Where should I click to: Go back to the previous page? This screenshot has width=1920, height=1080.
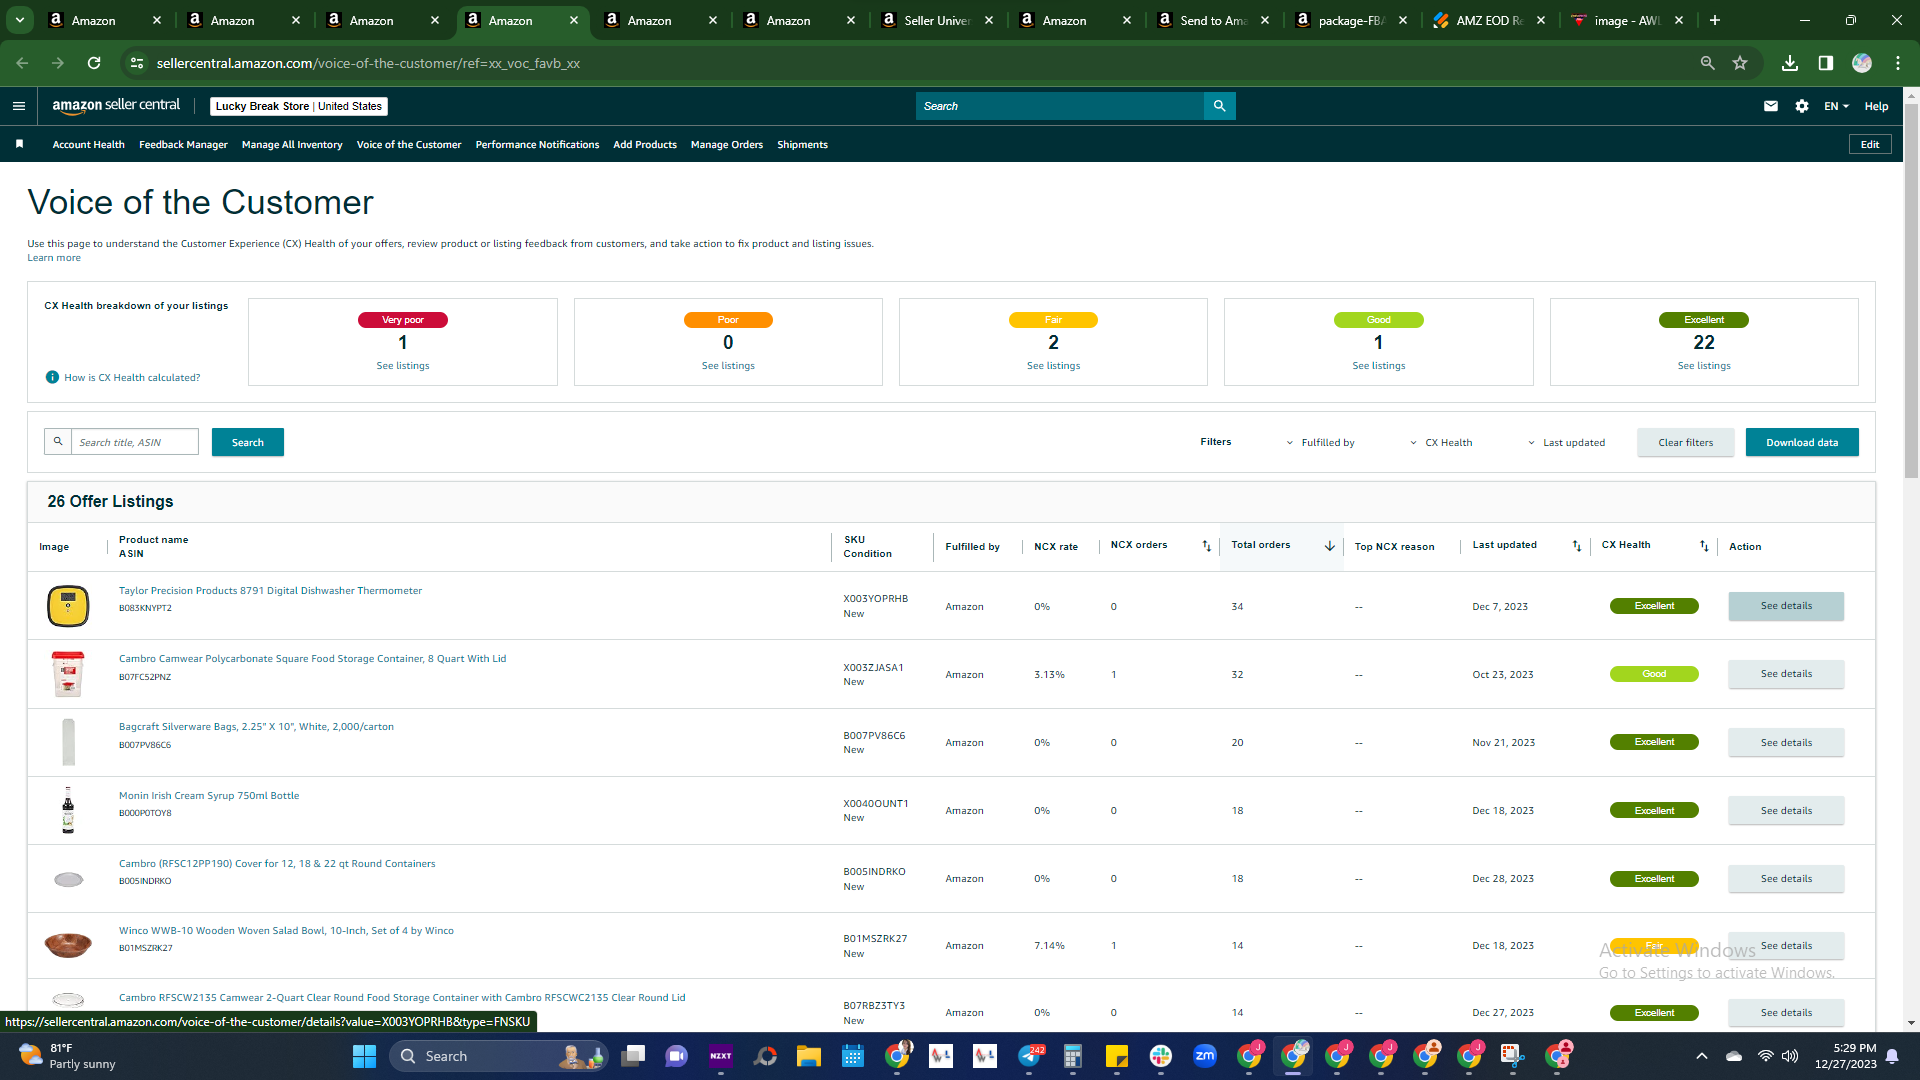22,63
